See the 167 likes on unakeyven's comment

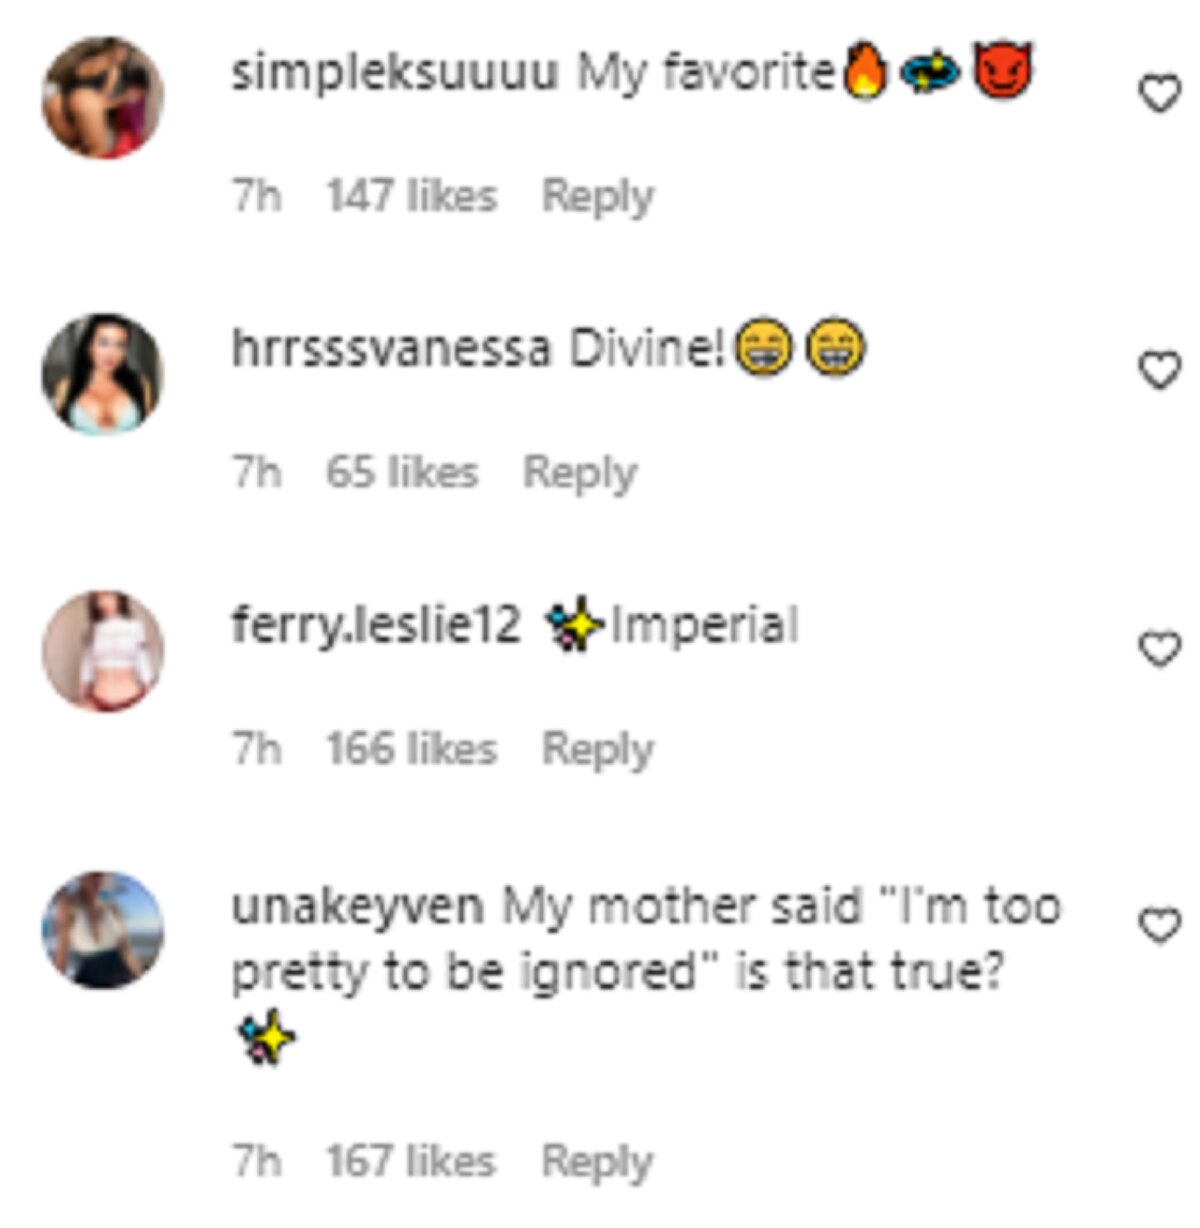(411, 1162)
